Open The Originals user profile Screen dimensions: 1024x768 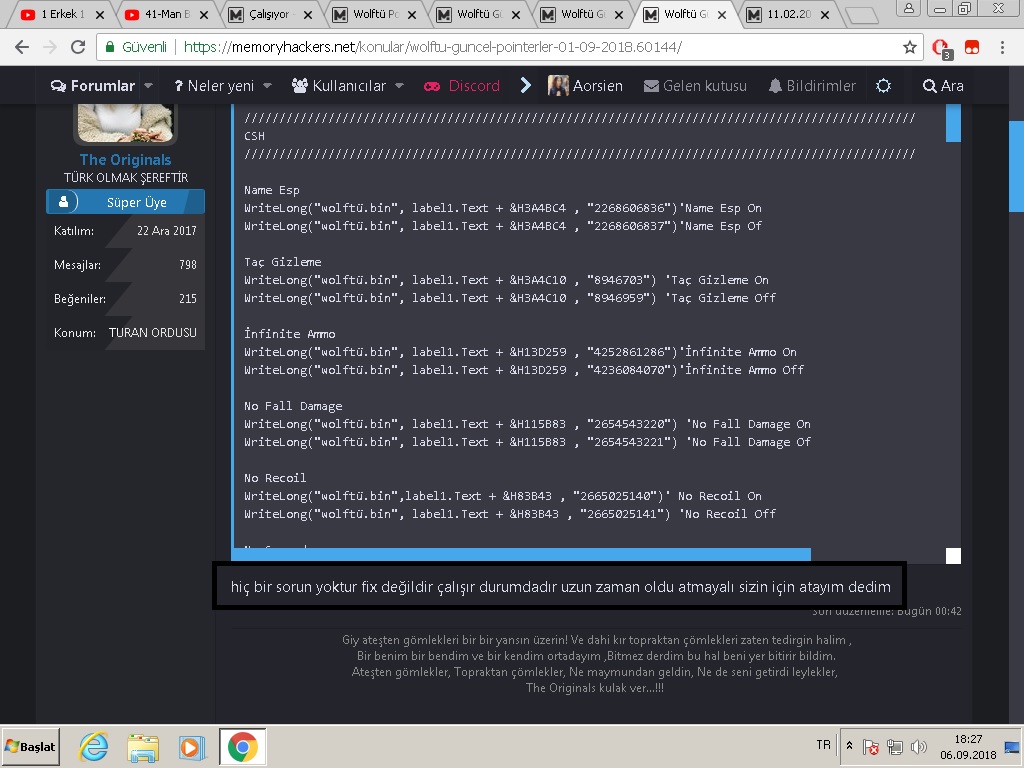point(125,159)
